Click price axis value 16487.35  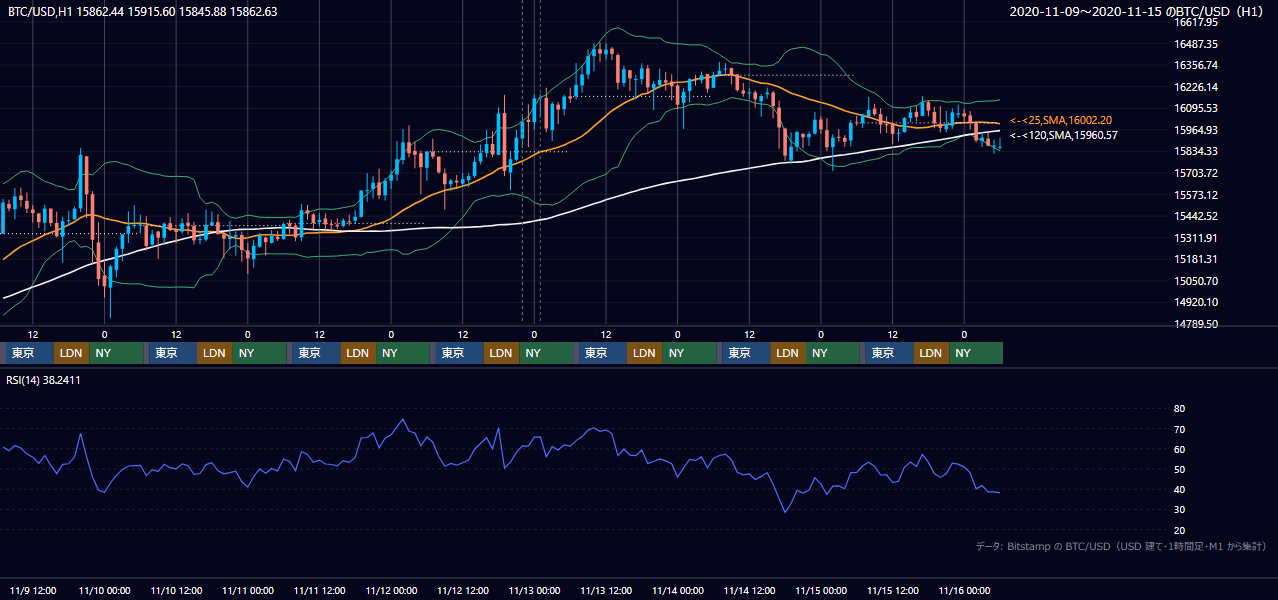coord(1195,44)
